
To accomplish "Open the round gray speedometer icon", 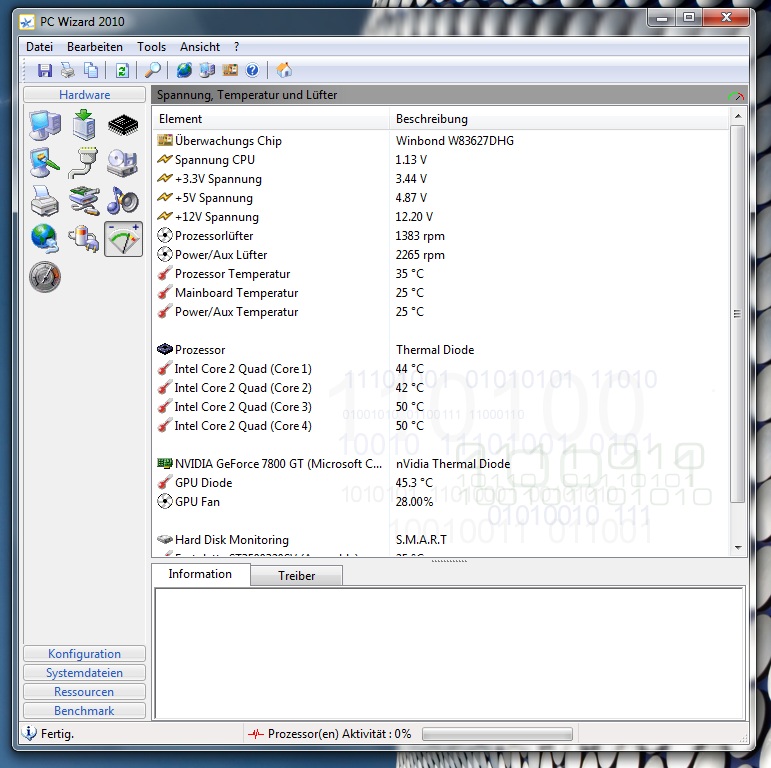I will click(x=45, y=277).
